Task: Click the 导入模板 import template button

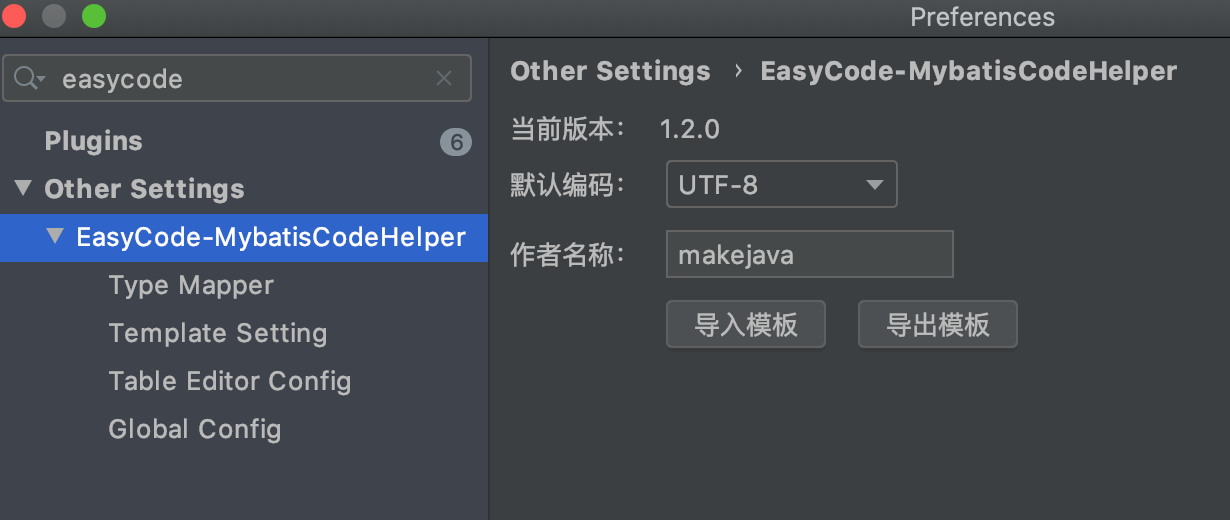Action: tap(746, 324)
